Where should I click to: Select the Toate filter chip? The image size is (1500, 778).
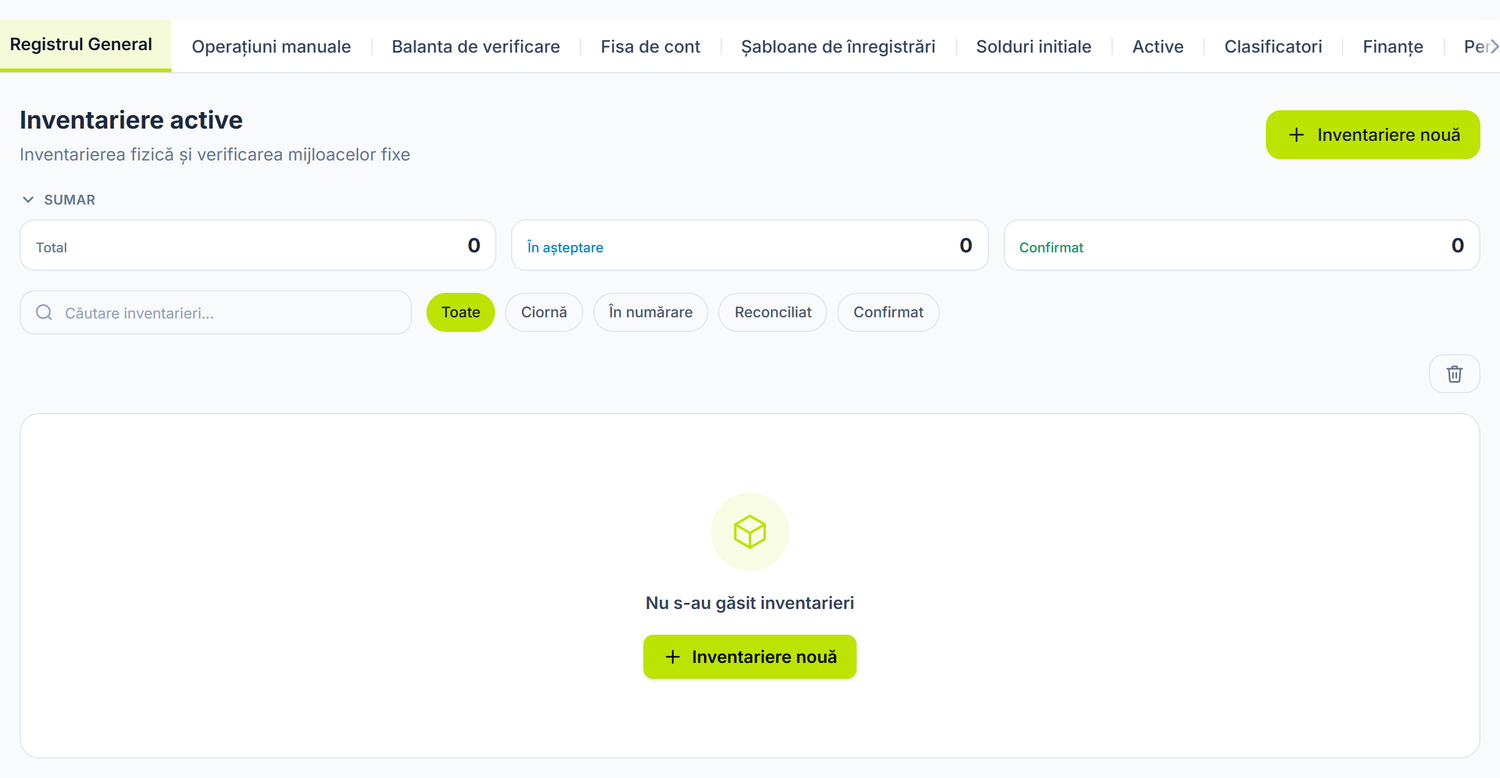(461, 312)
